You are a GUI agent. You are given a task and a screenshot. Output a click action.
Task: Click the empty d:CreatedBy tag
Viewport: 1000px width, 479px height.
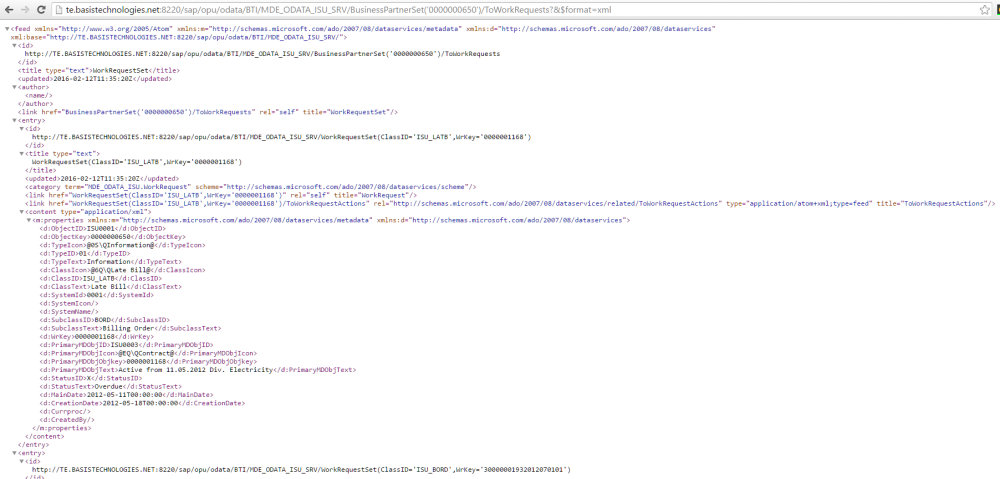point(66,419)
